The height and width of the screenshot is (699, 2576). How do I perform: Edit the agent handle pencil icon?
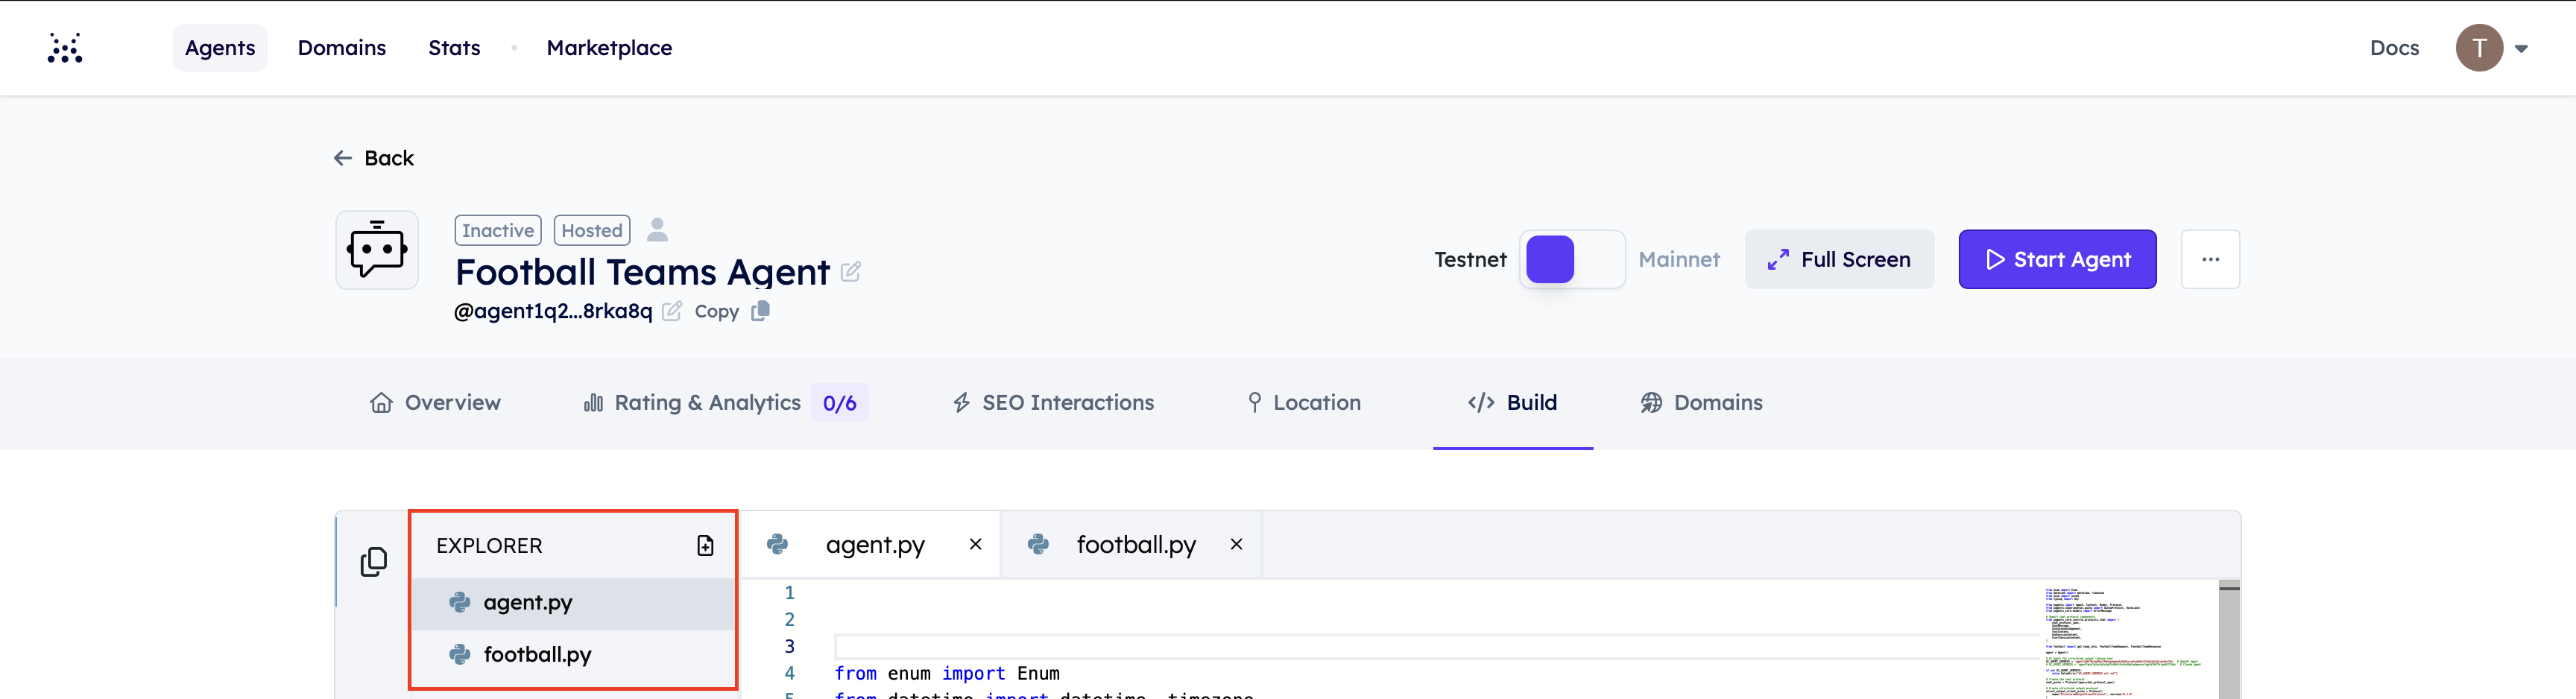point(672,311)
